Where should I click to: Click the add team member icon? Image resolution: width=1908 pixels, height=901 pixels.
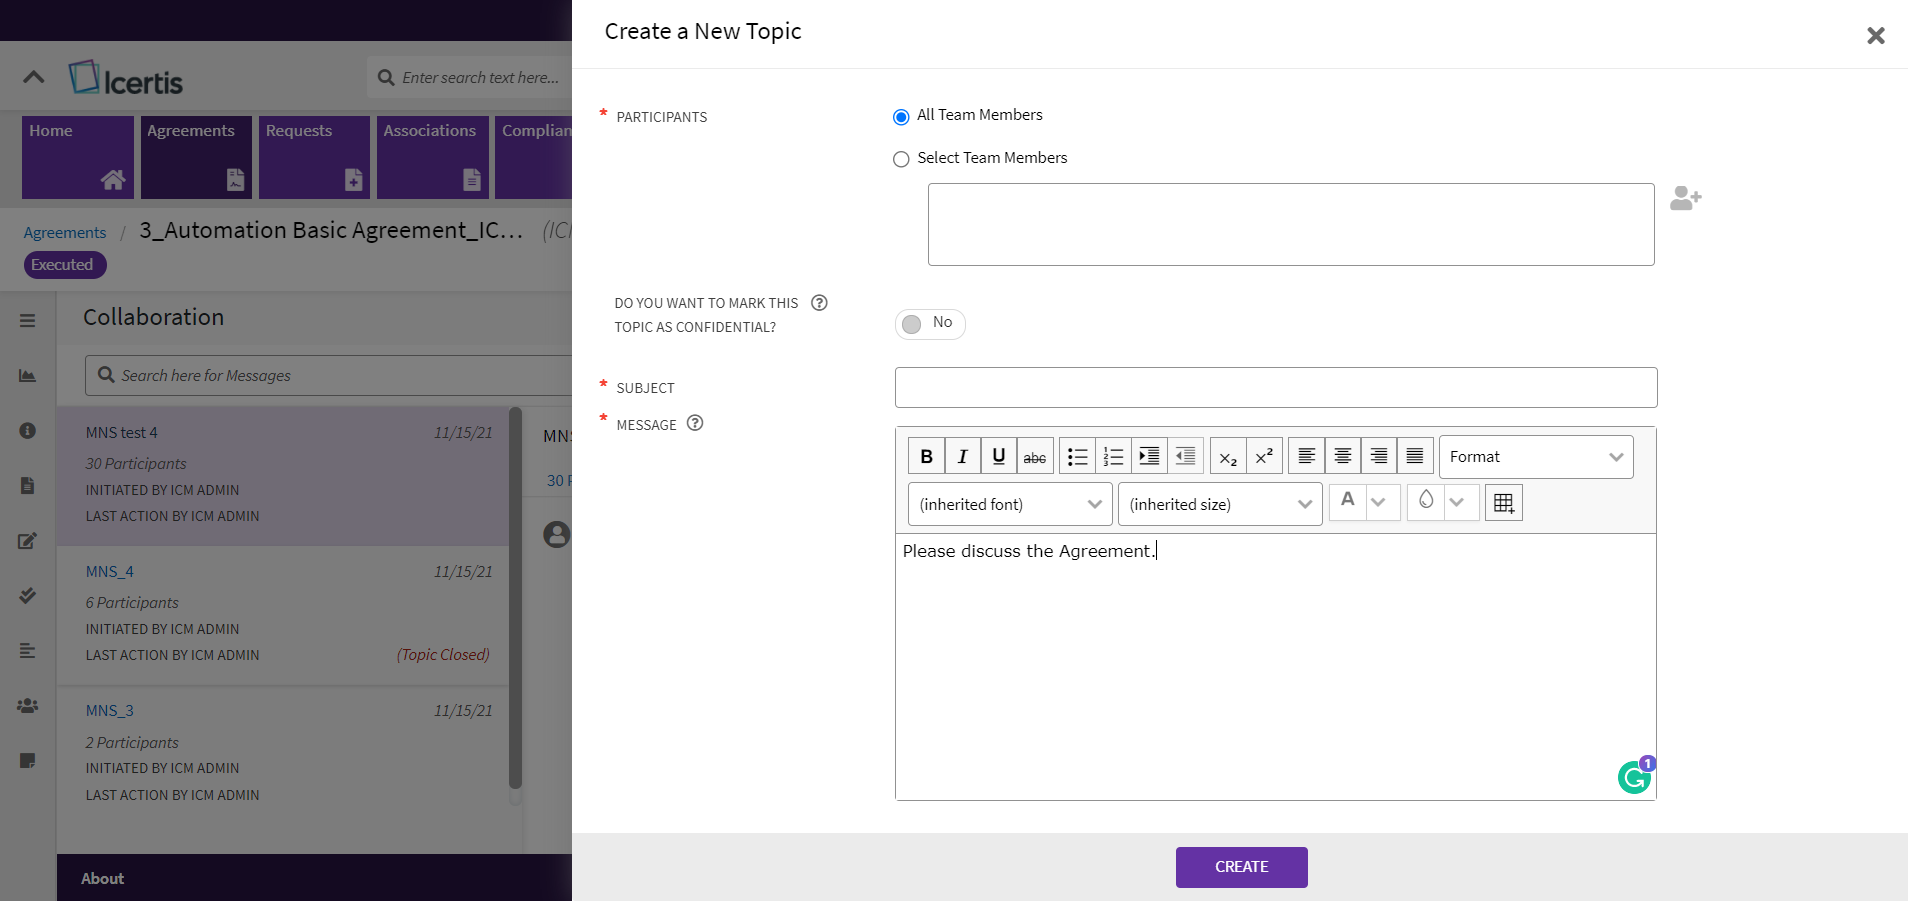pyautogui.click(x=1685, y=198)
